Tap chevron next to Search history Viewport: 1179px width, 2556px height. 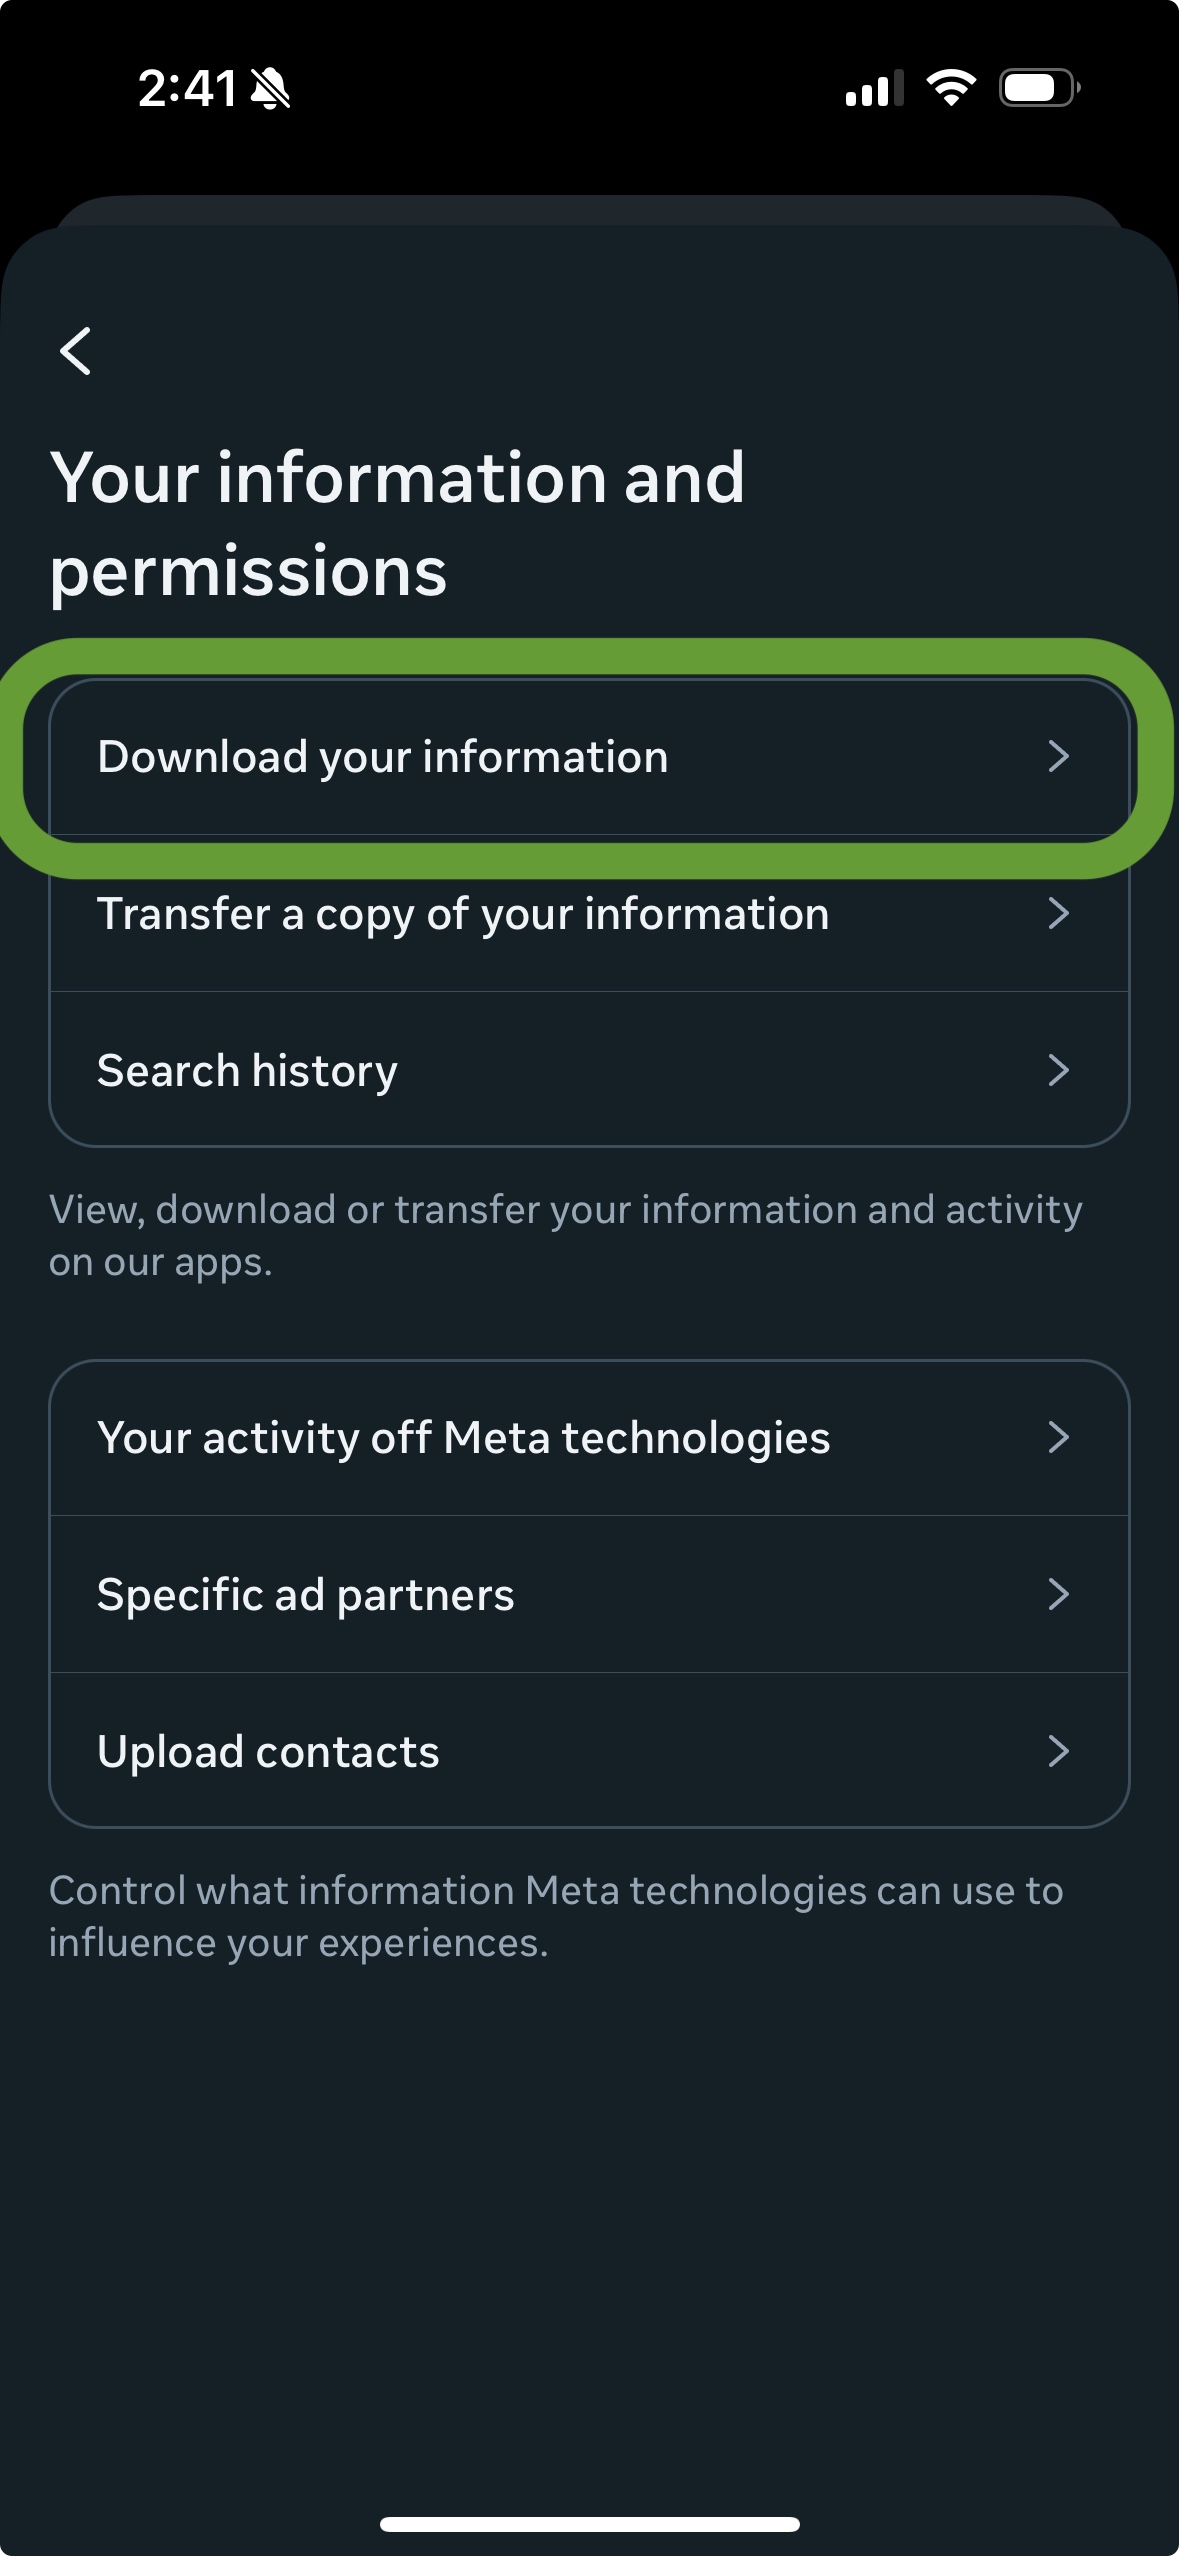(1058, 1071)
